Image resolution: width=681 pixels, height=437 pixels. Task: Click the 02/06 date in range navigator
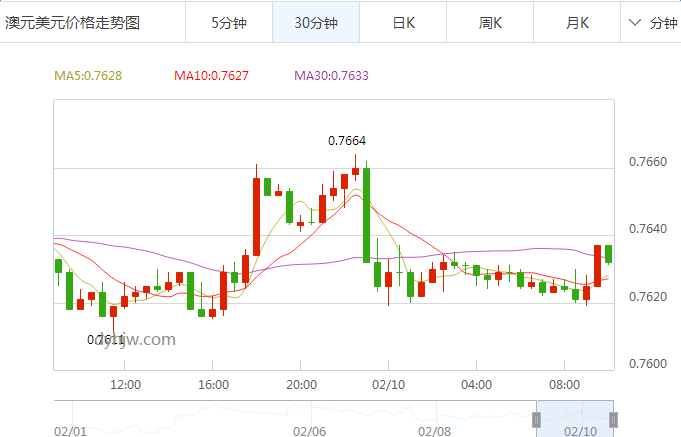pyautogui.click(x=309, y=432)
